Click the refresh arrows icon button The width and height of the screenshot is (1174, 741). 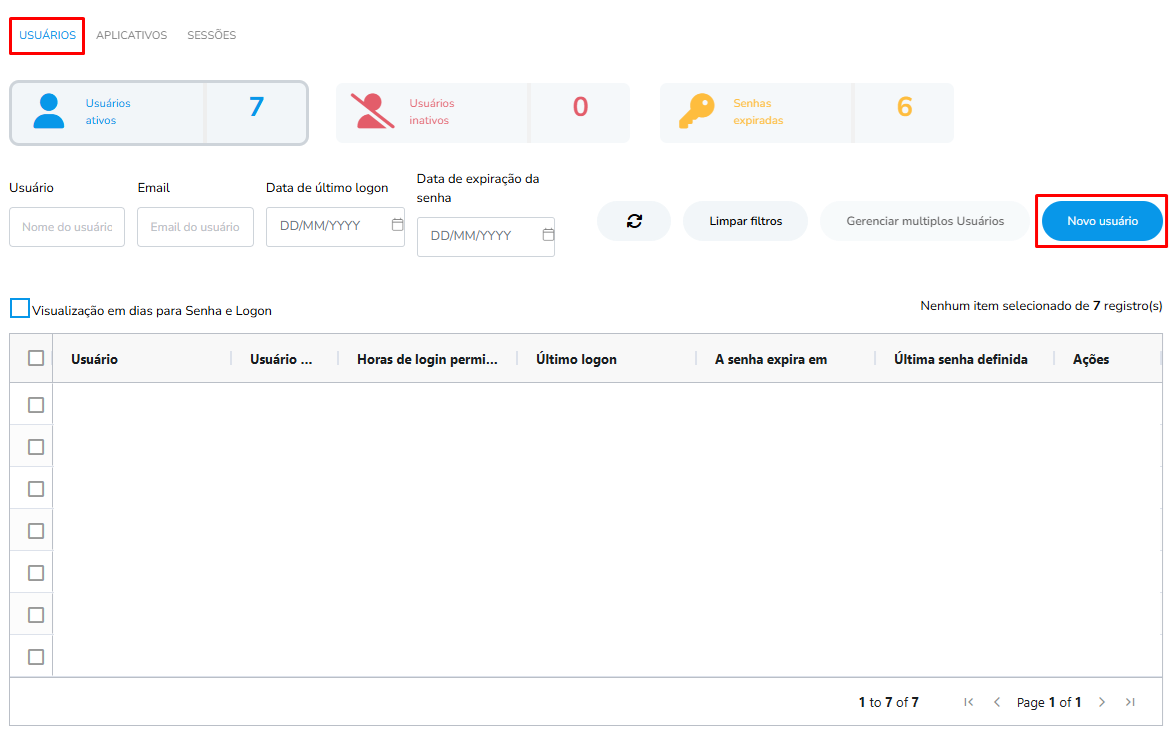coord(634,221)
